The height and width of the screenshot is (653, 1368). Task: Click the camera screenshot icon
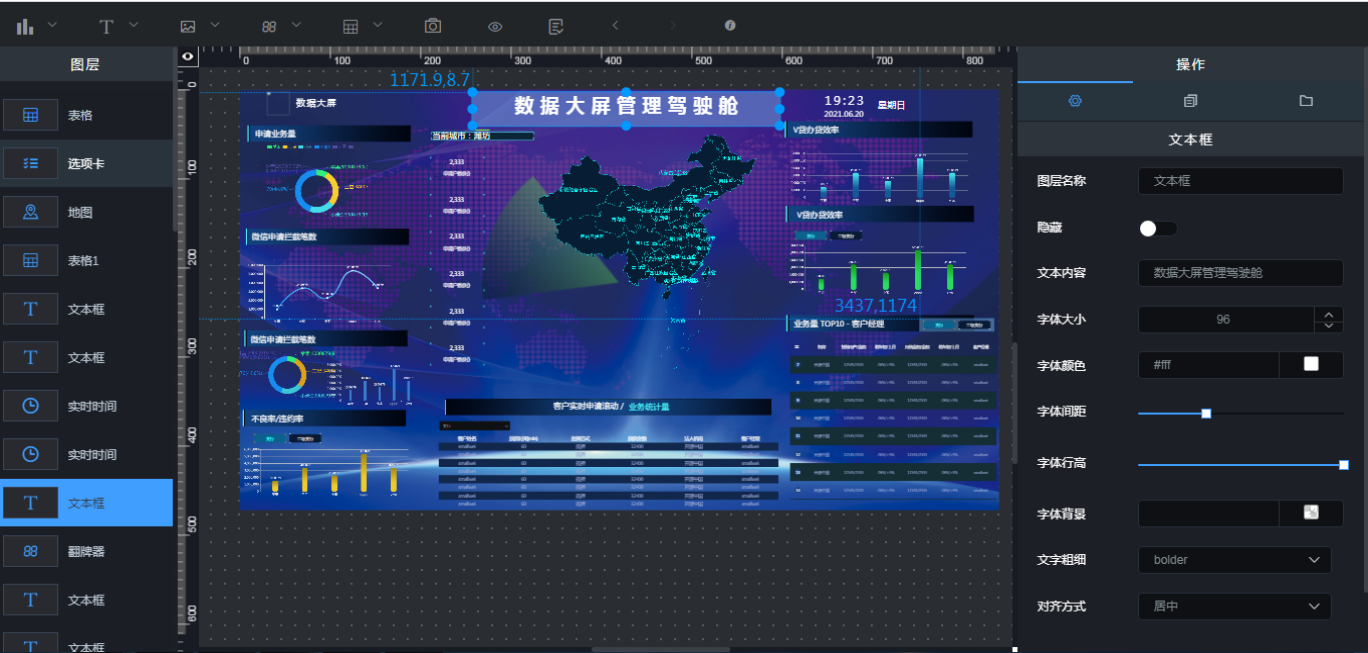coord(432,26)
